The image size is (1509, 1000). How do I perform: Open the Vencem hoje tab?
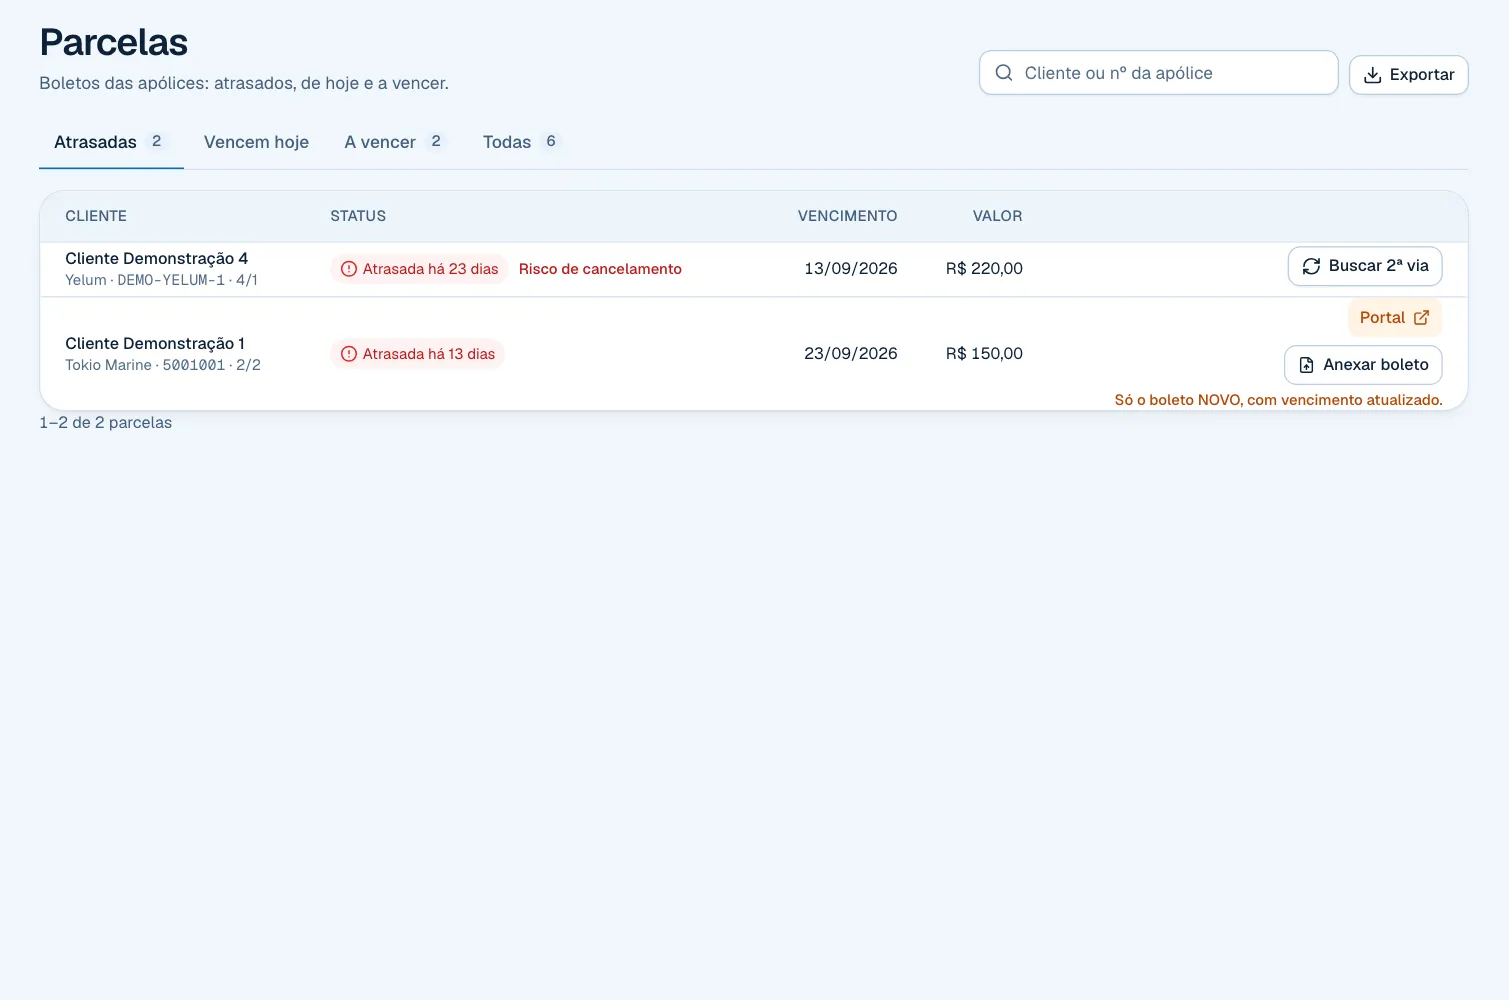256,142
